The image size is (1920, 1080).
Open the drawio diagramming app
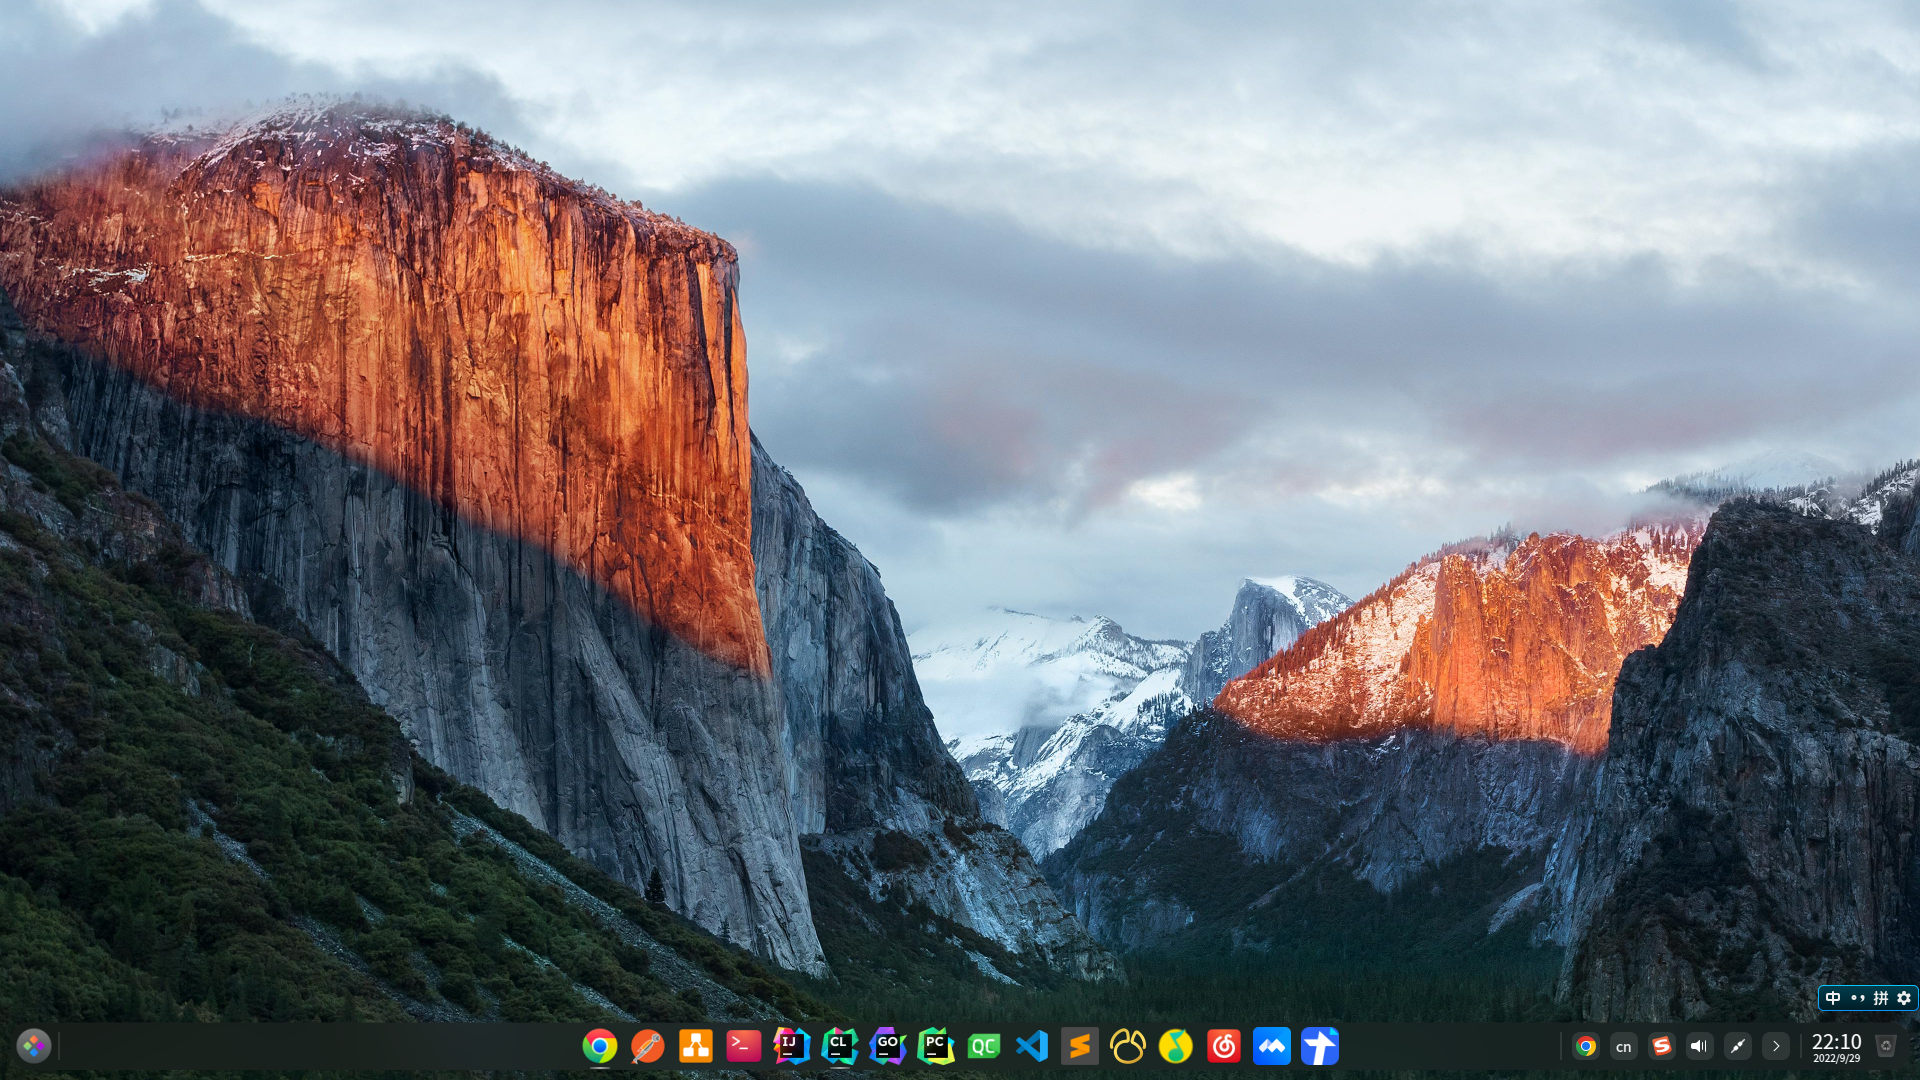(x=695, y=1046)
